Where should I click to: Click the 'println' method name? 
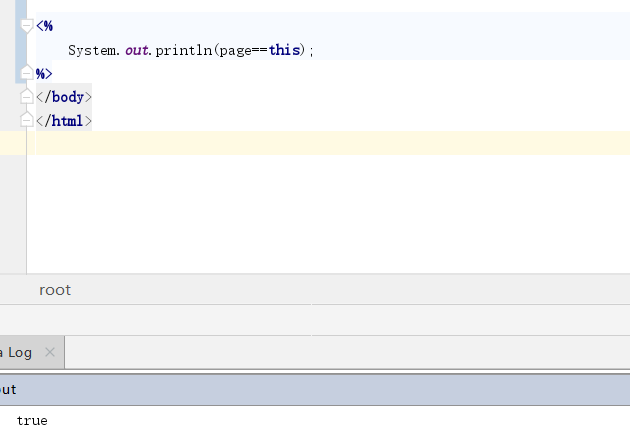(184, 51)
